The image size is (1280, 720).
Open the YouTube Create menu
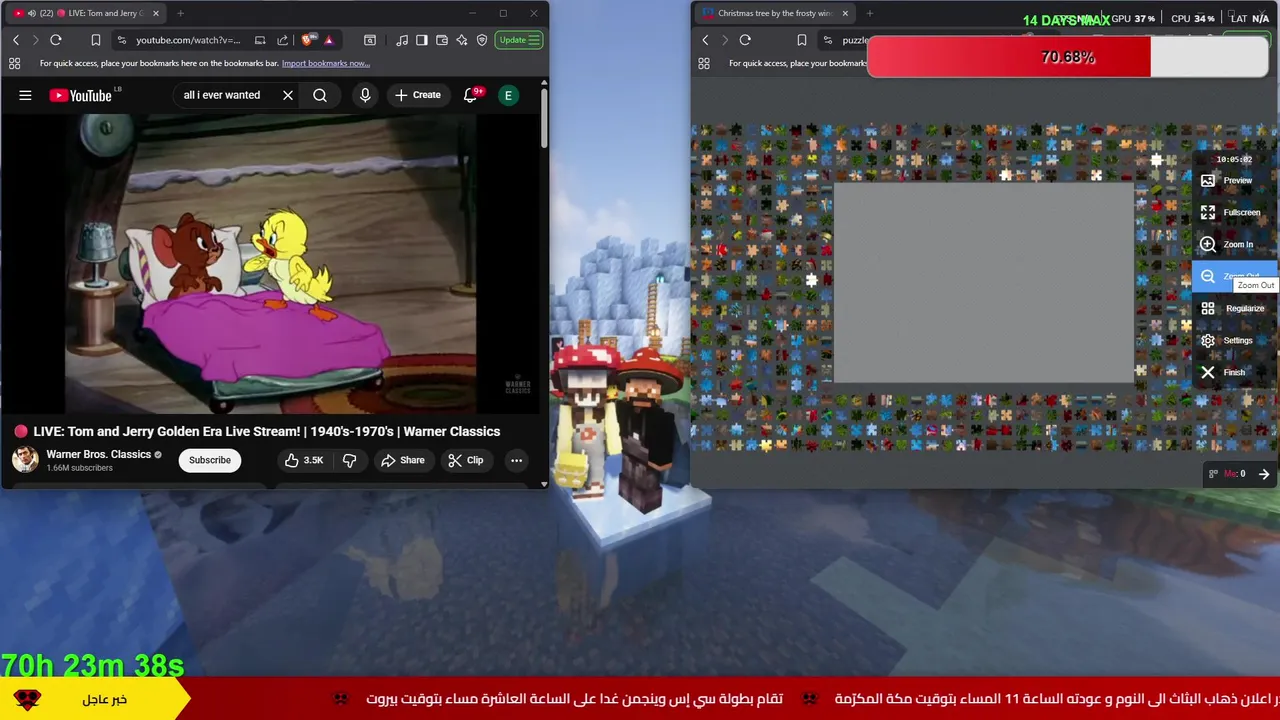tap(417, 95)
